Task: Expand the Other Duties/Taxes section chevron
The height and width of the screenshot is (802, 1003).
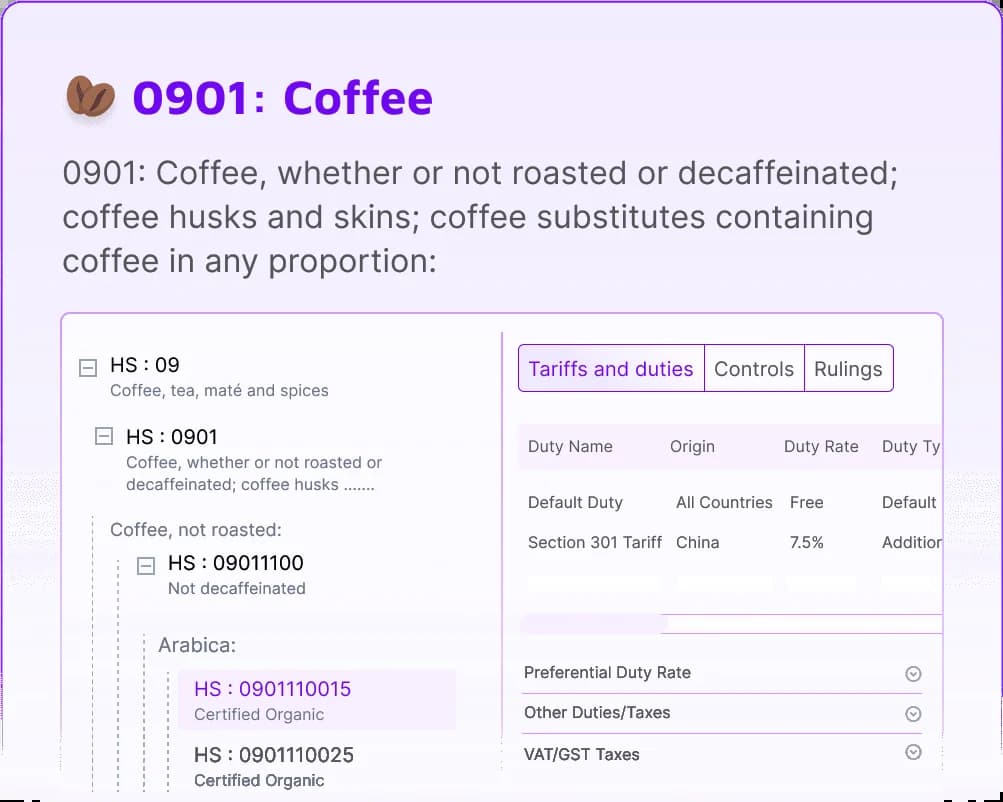Action: (912, 714)
